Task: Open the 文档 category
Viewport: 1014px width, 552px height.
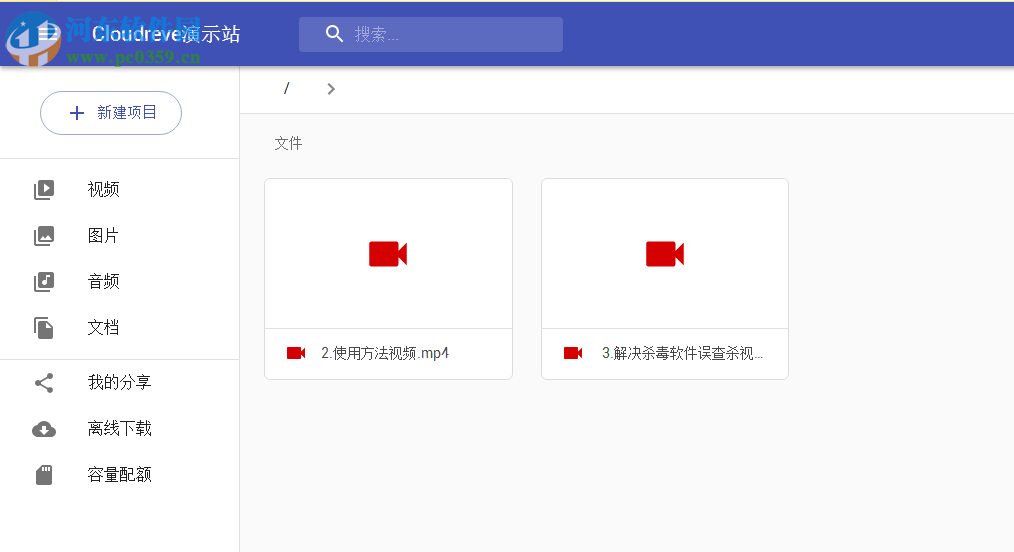Action: 103,328
